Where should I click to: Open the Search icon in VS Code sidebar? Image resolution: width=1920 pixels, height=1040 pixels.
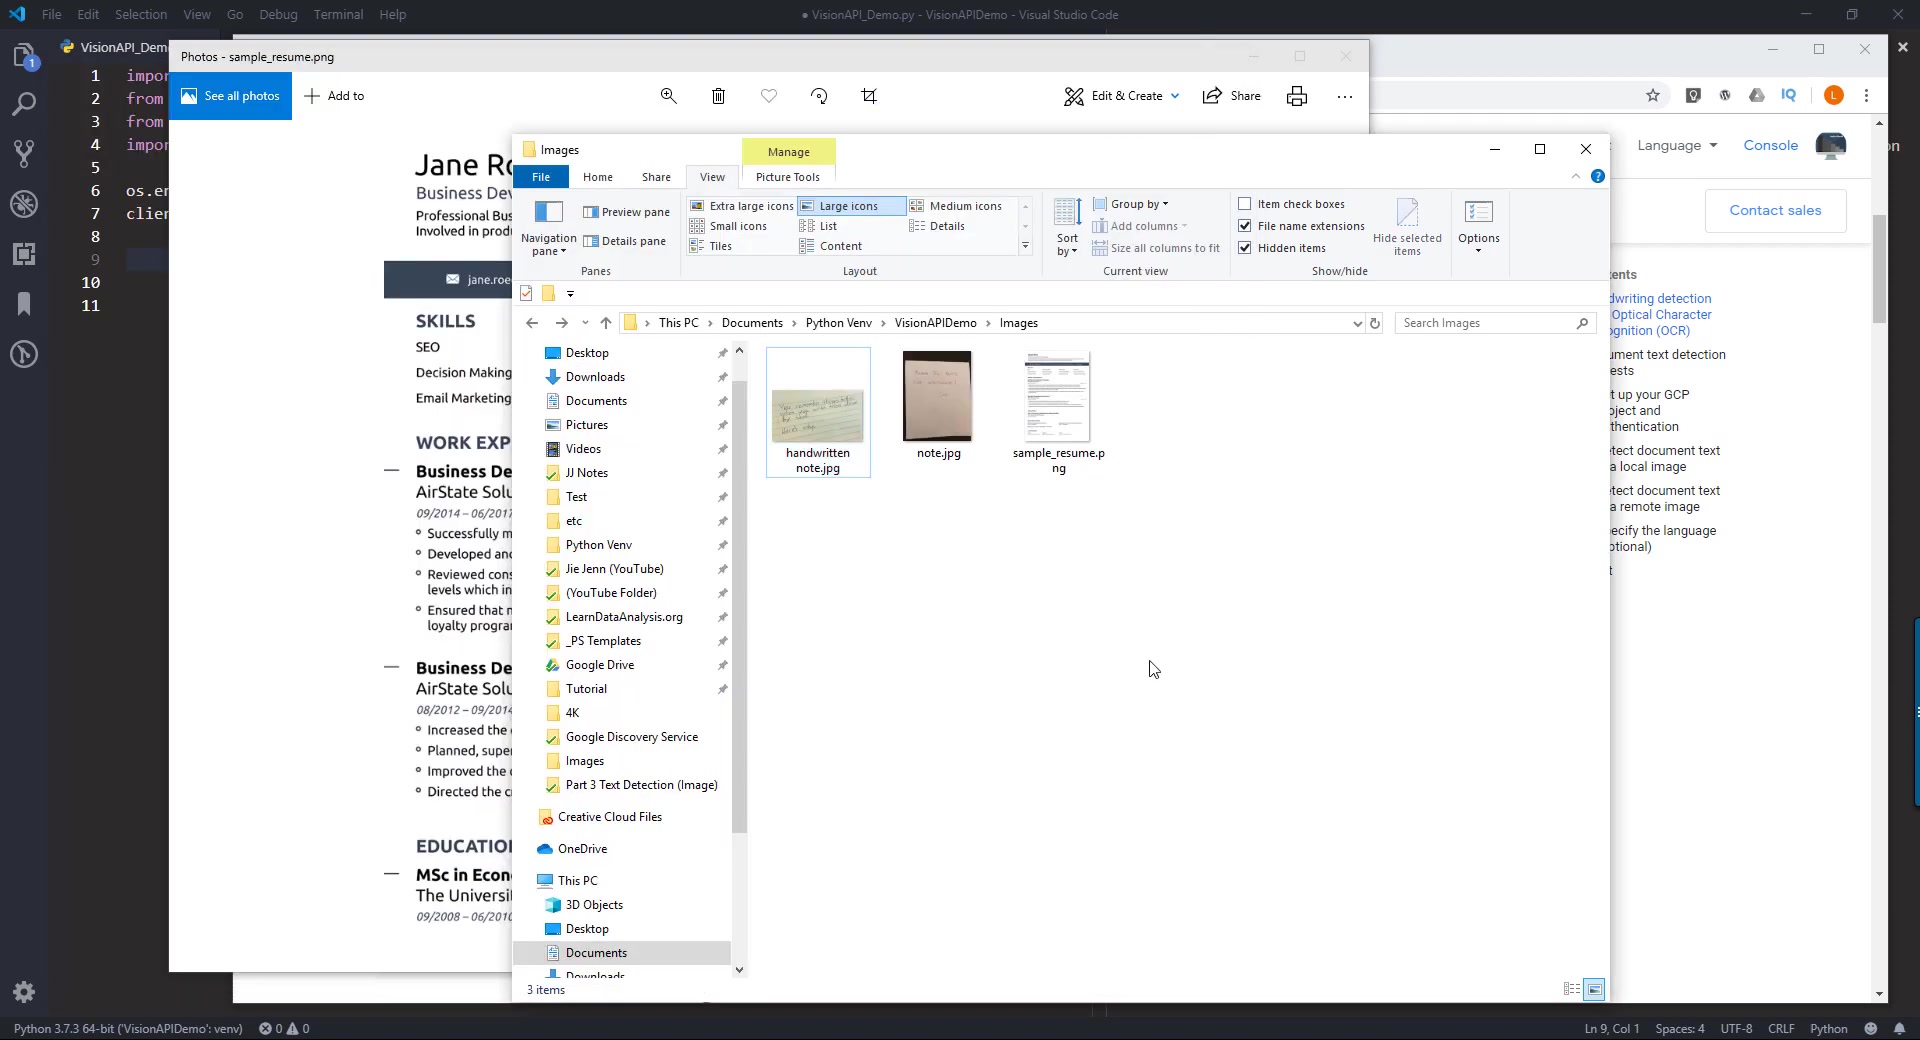[x=24, y=104]
